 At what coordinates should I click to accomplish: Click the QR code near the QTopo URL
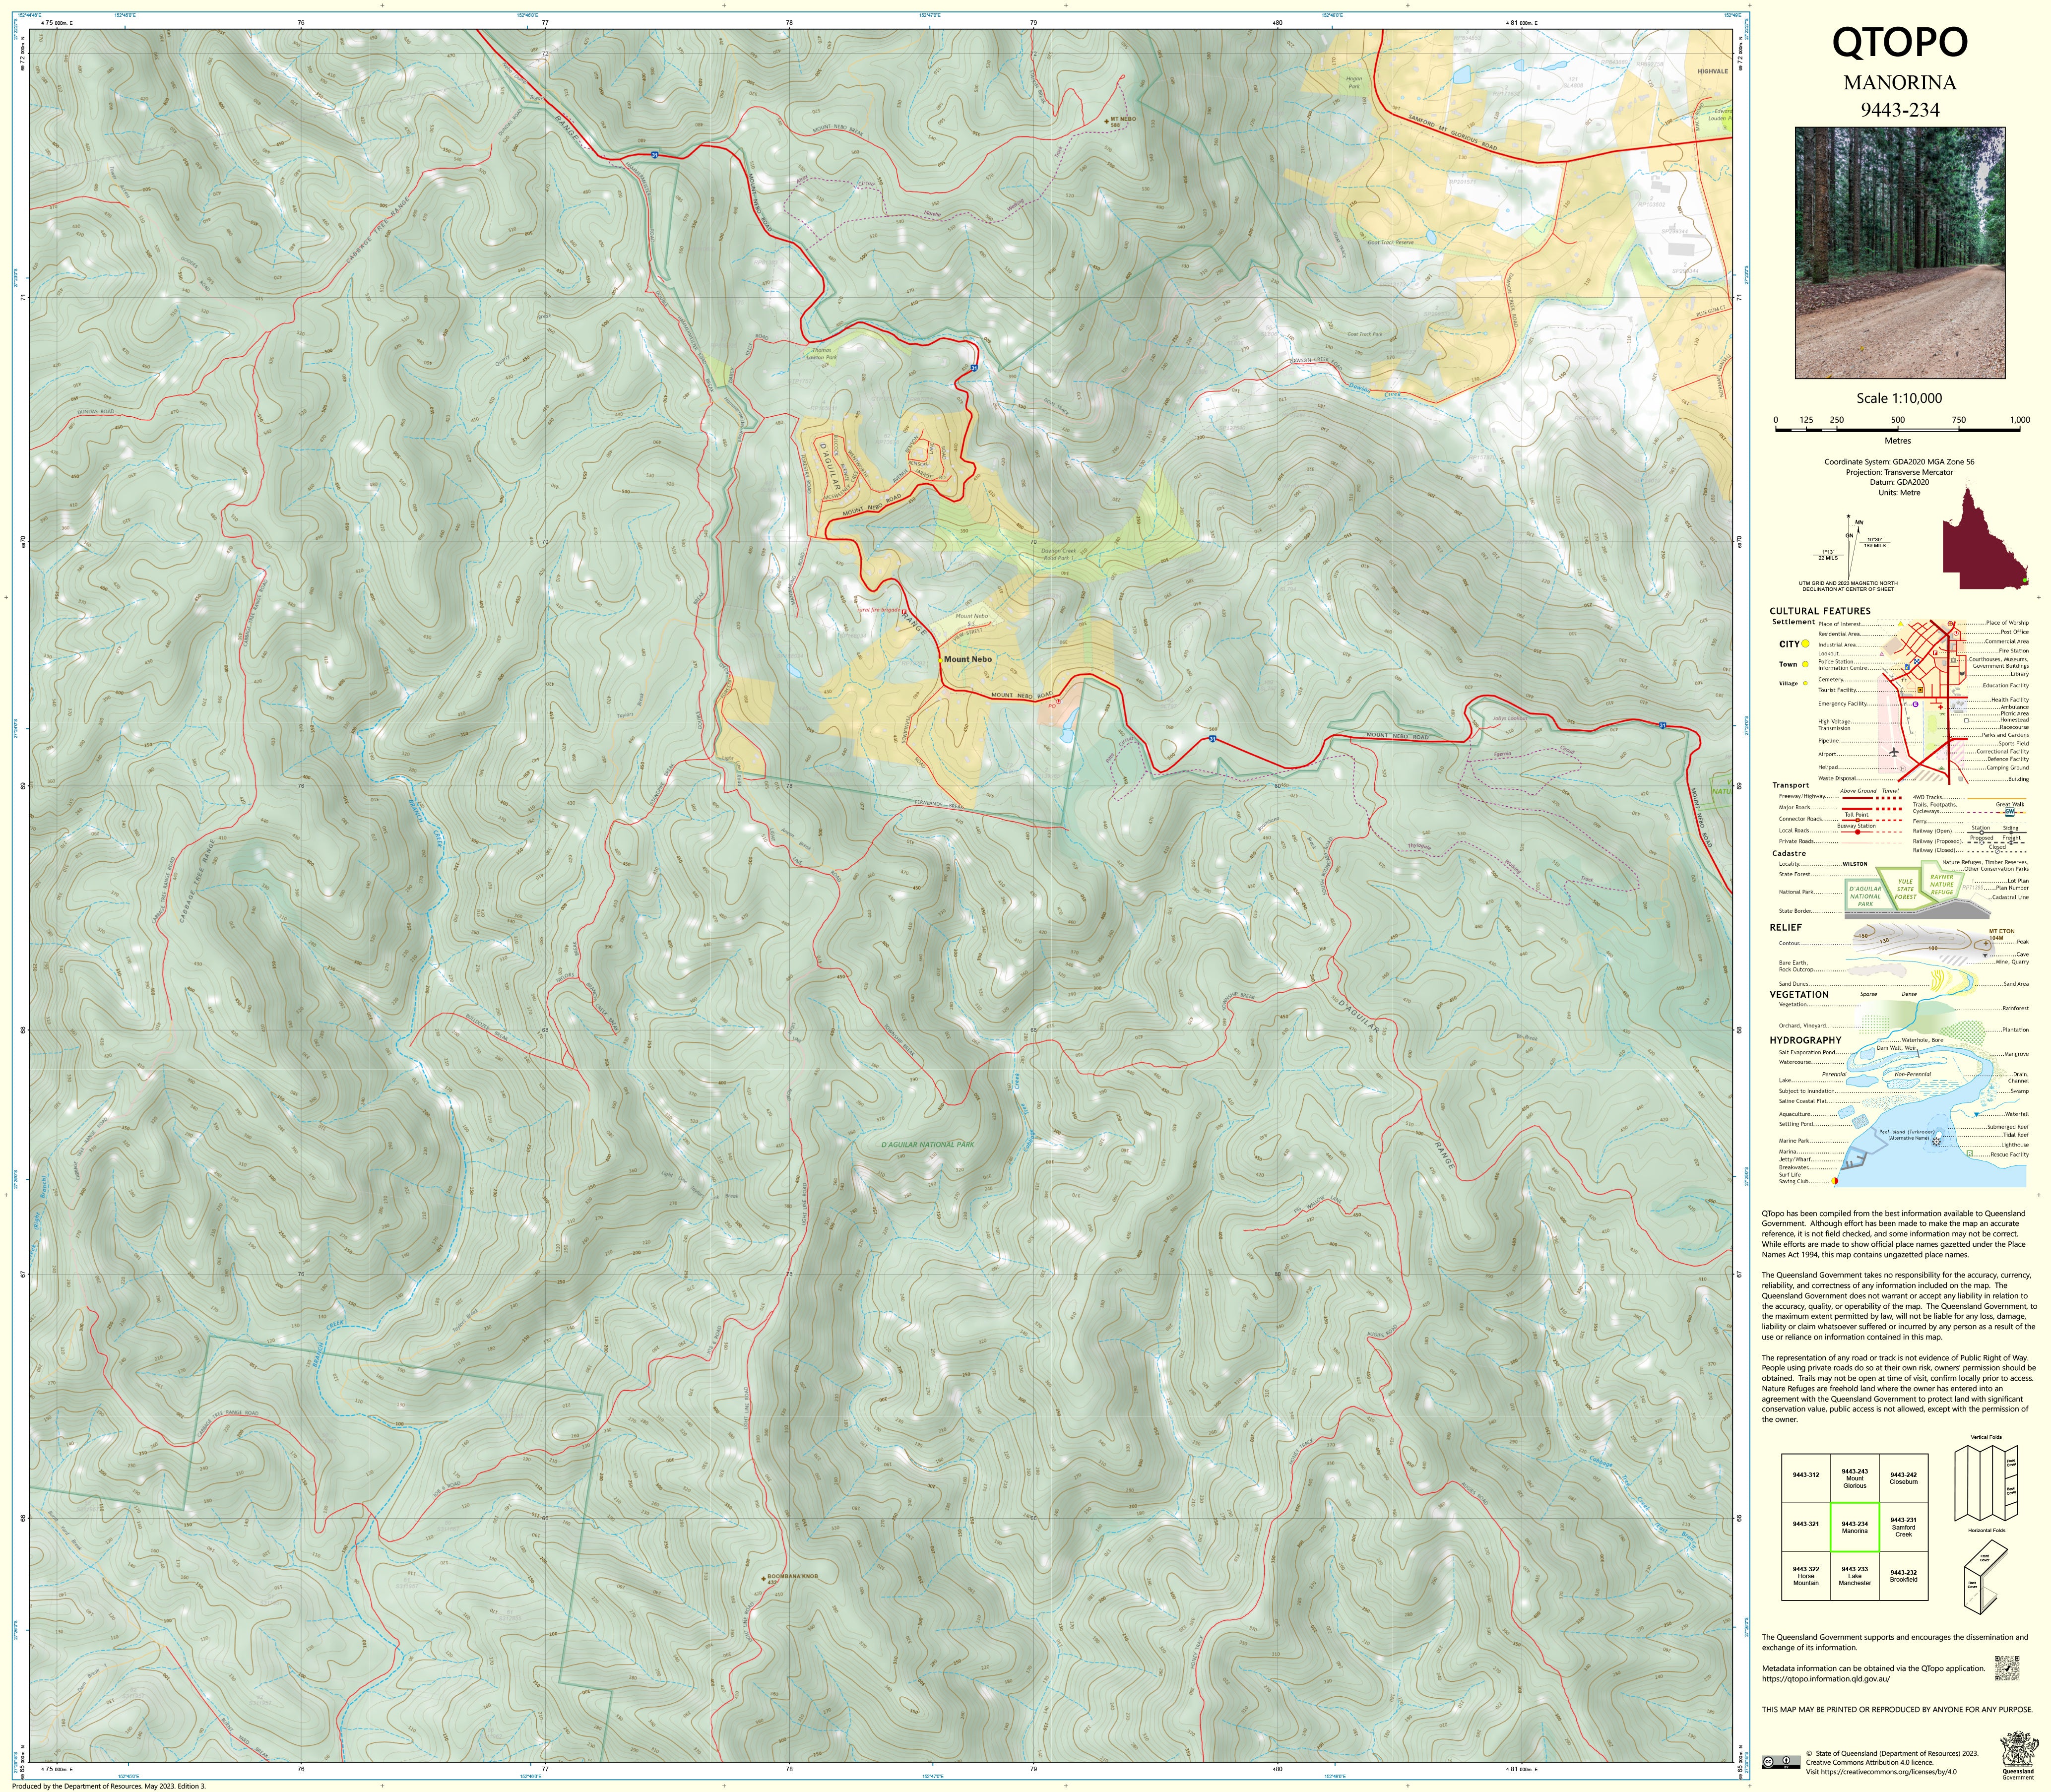[2006, 1668]
